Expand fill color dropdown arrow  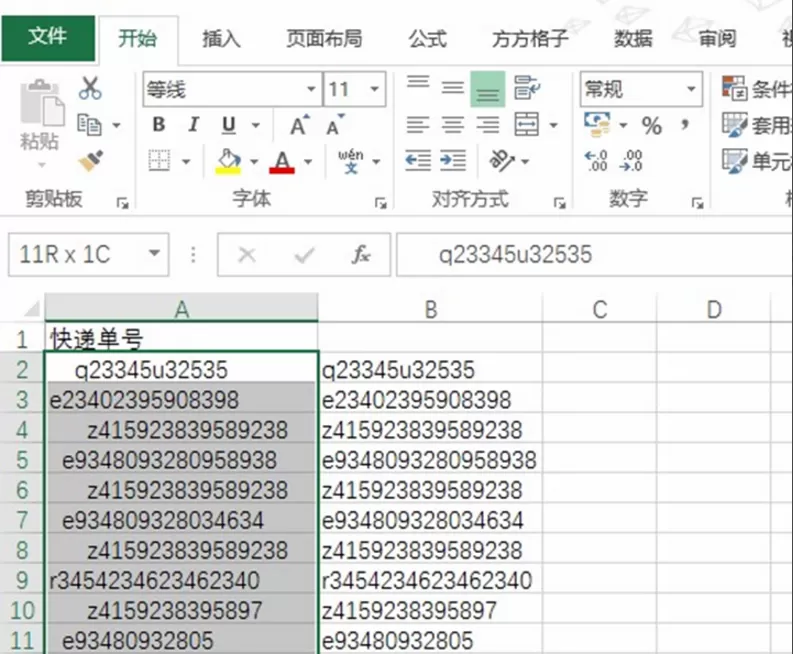[254, 162]
